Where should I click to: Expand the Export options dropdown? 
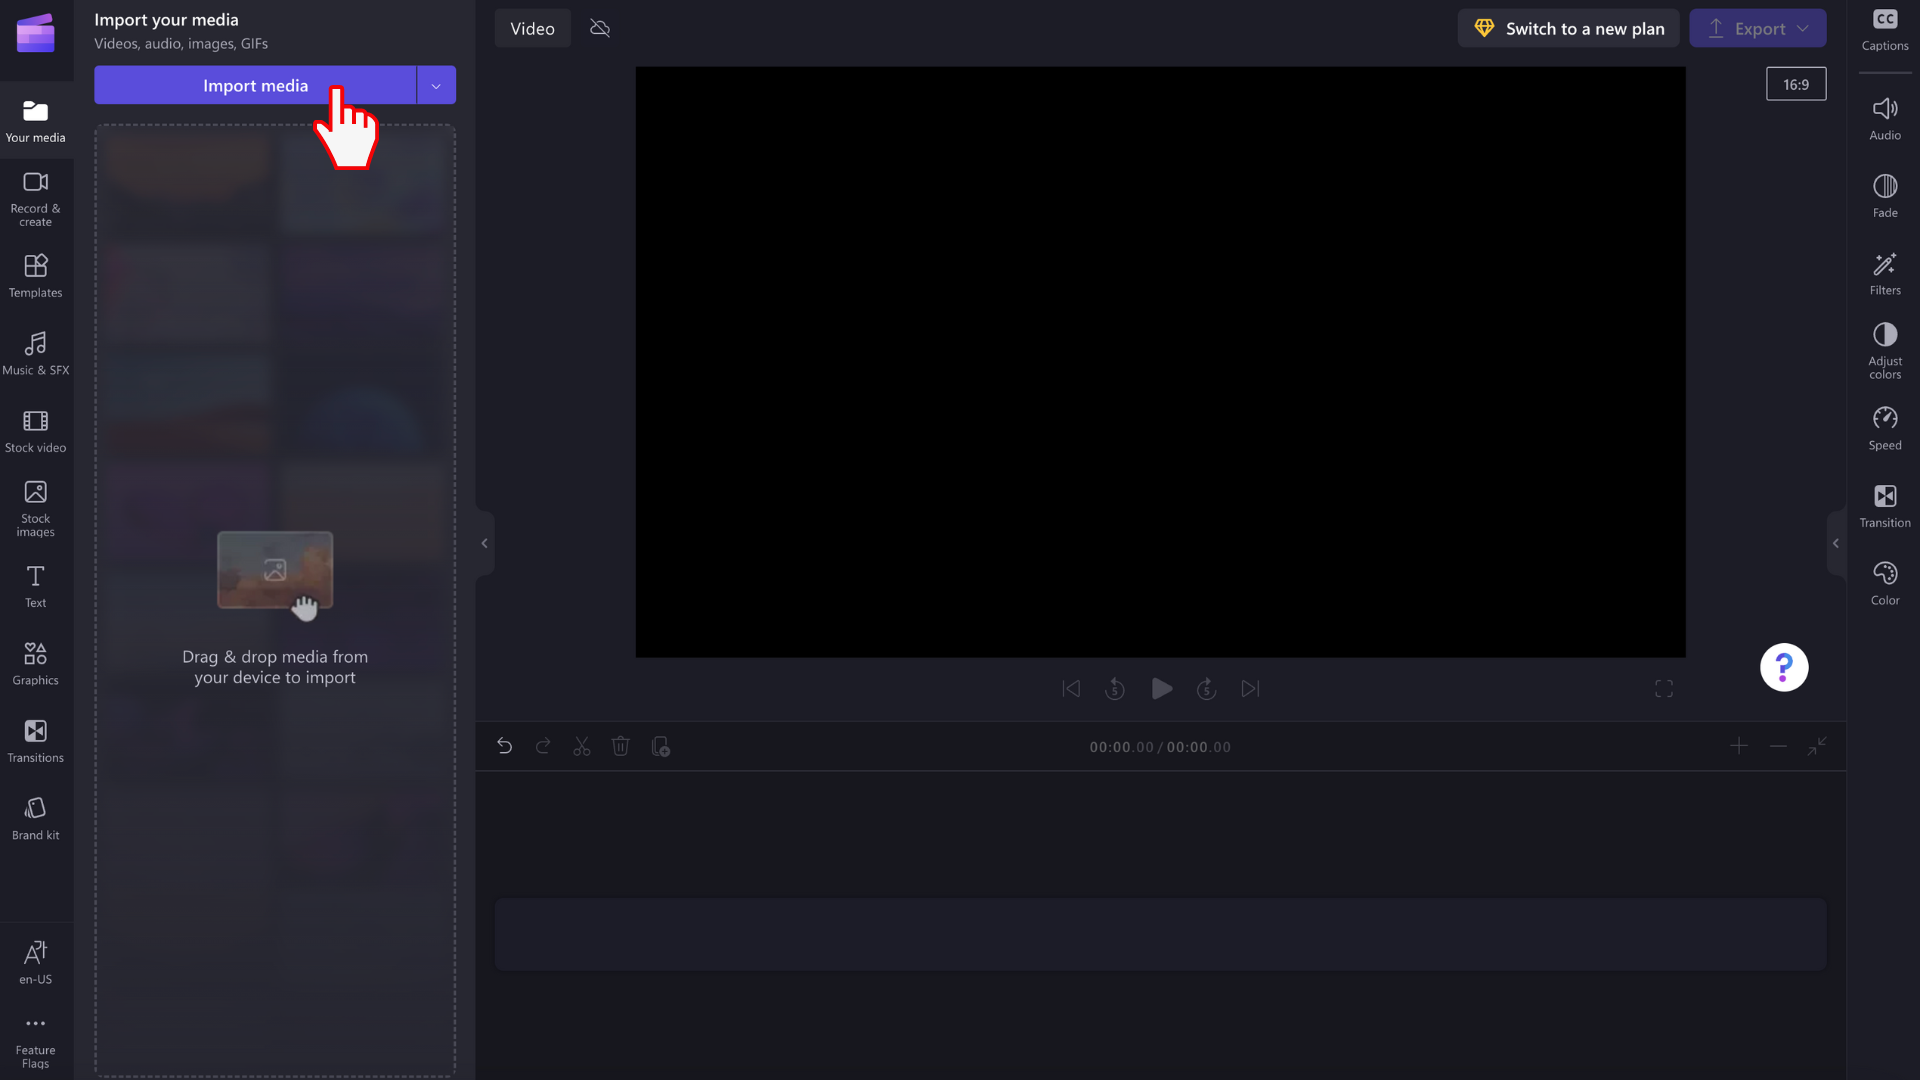[x=1804, y=28]
